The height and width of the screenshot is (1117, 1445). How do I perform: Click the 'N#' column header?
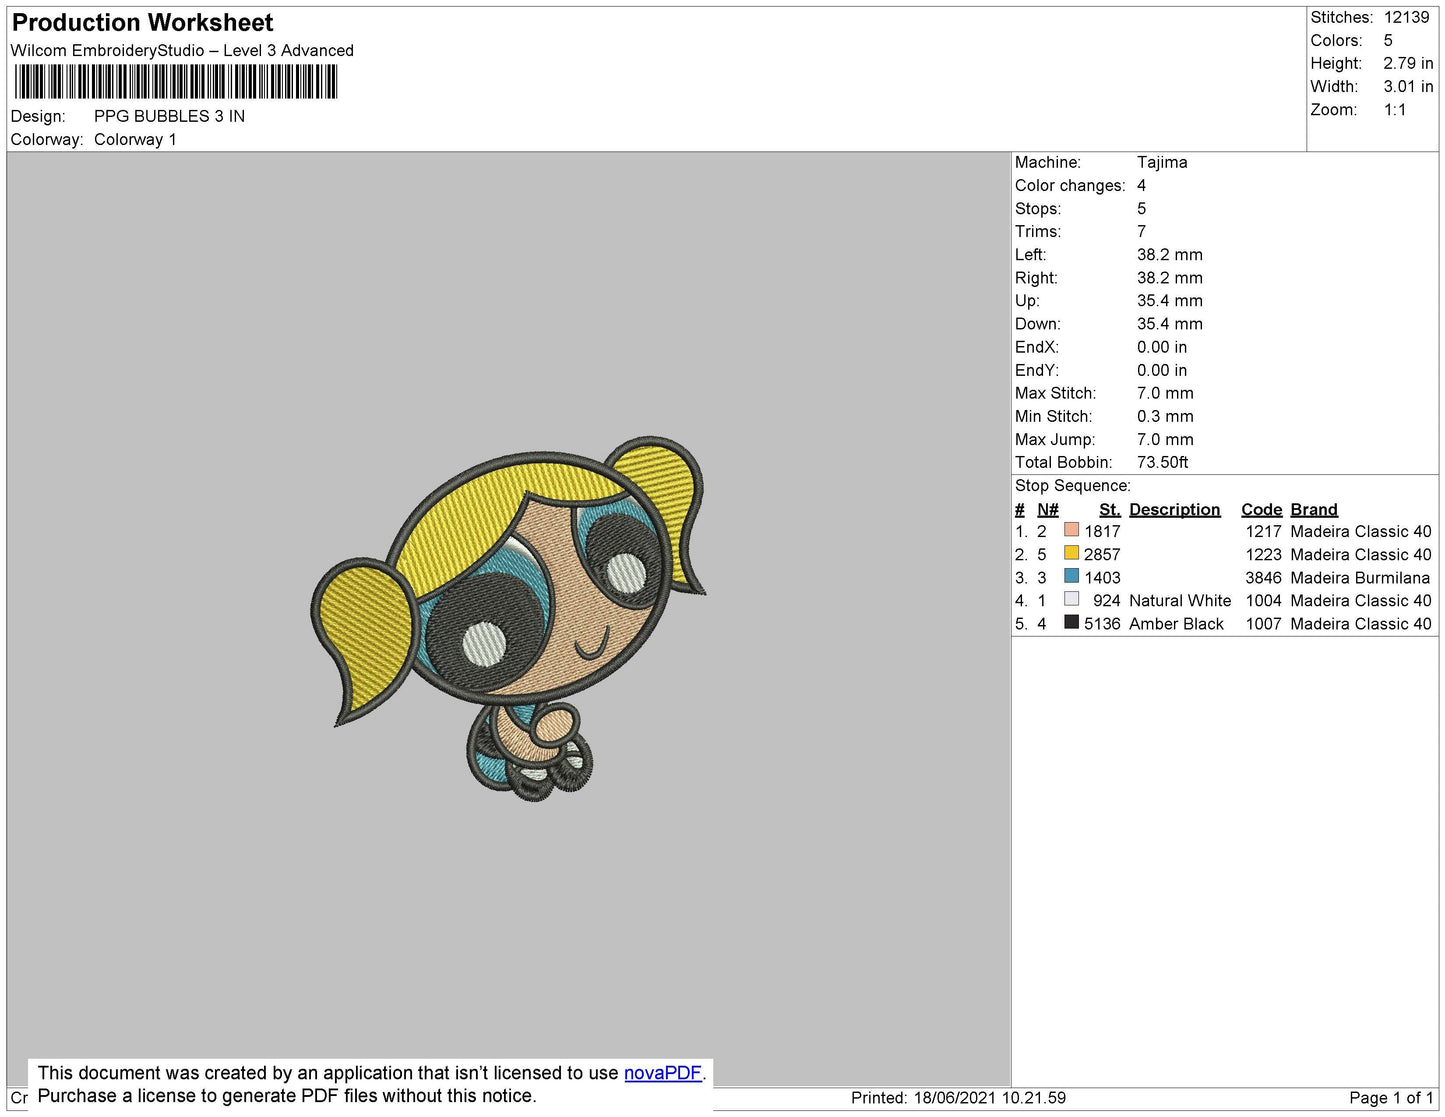[1048, 509]
